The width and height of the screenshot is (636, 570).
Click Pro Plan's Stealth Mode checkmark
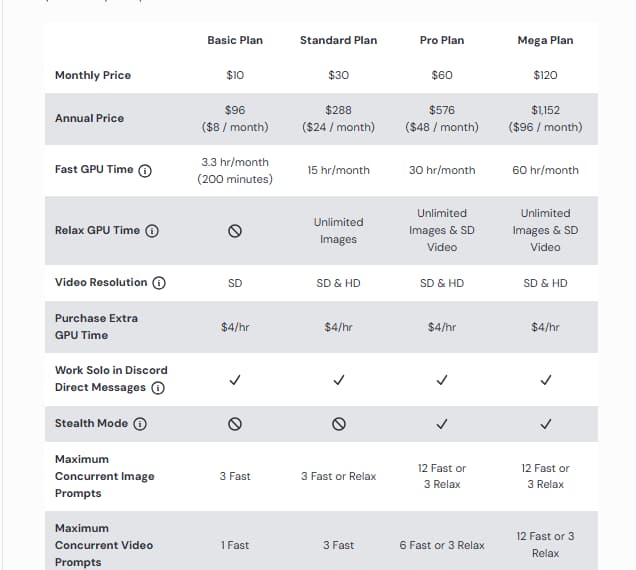click(x=442, y=424)
